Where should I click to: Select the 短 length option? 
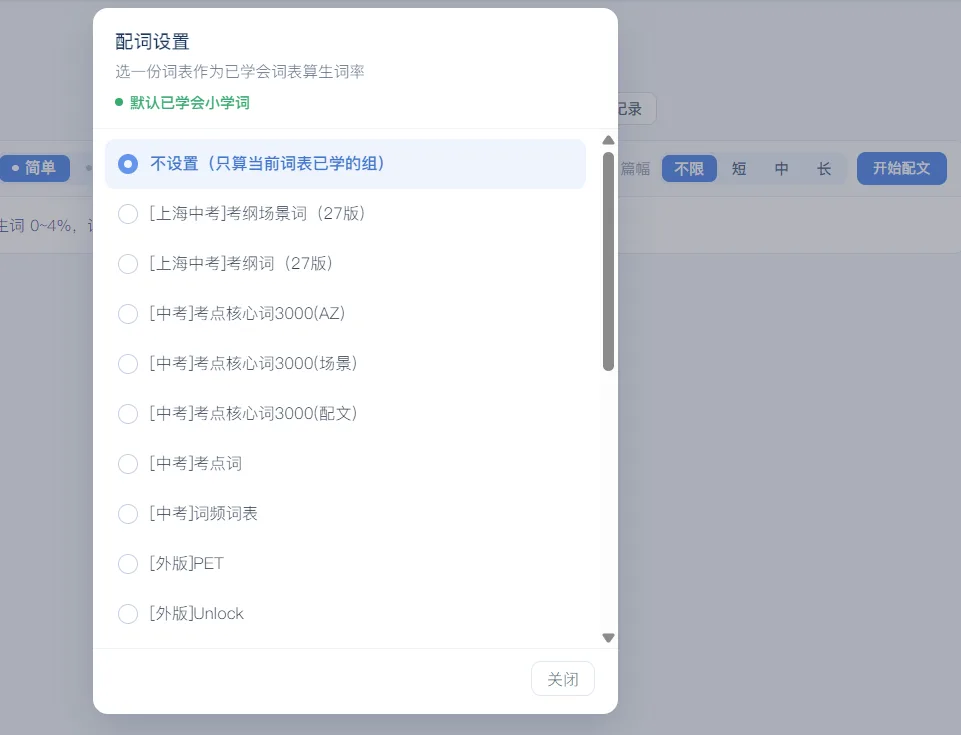tap(739, 169)
